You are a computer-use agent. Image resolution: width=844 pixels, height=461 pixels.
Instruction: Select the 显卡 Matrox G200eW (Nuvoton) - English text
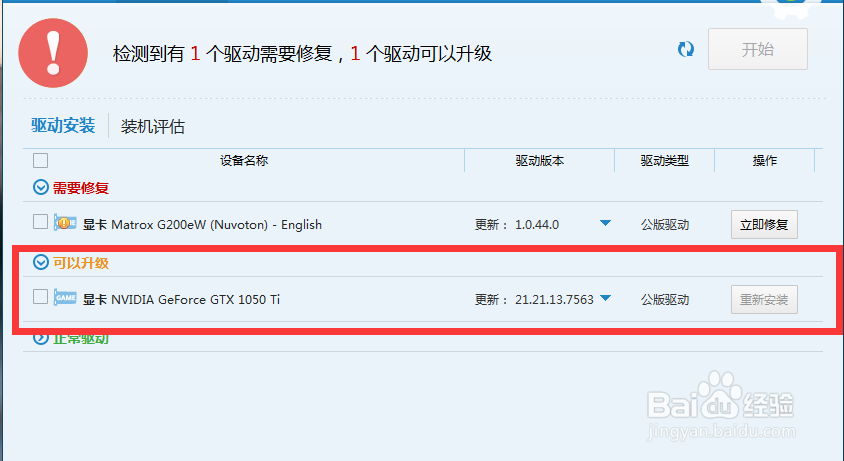coord(202,225)
